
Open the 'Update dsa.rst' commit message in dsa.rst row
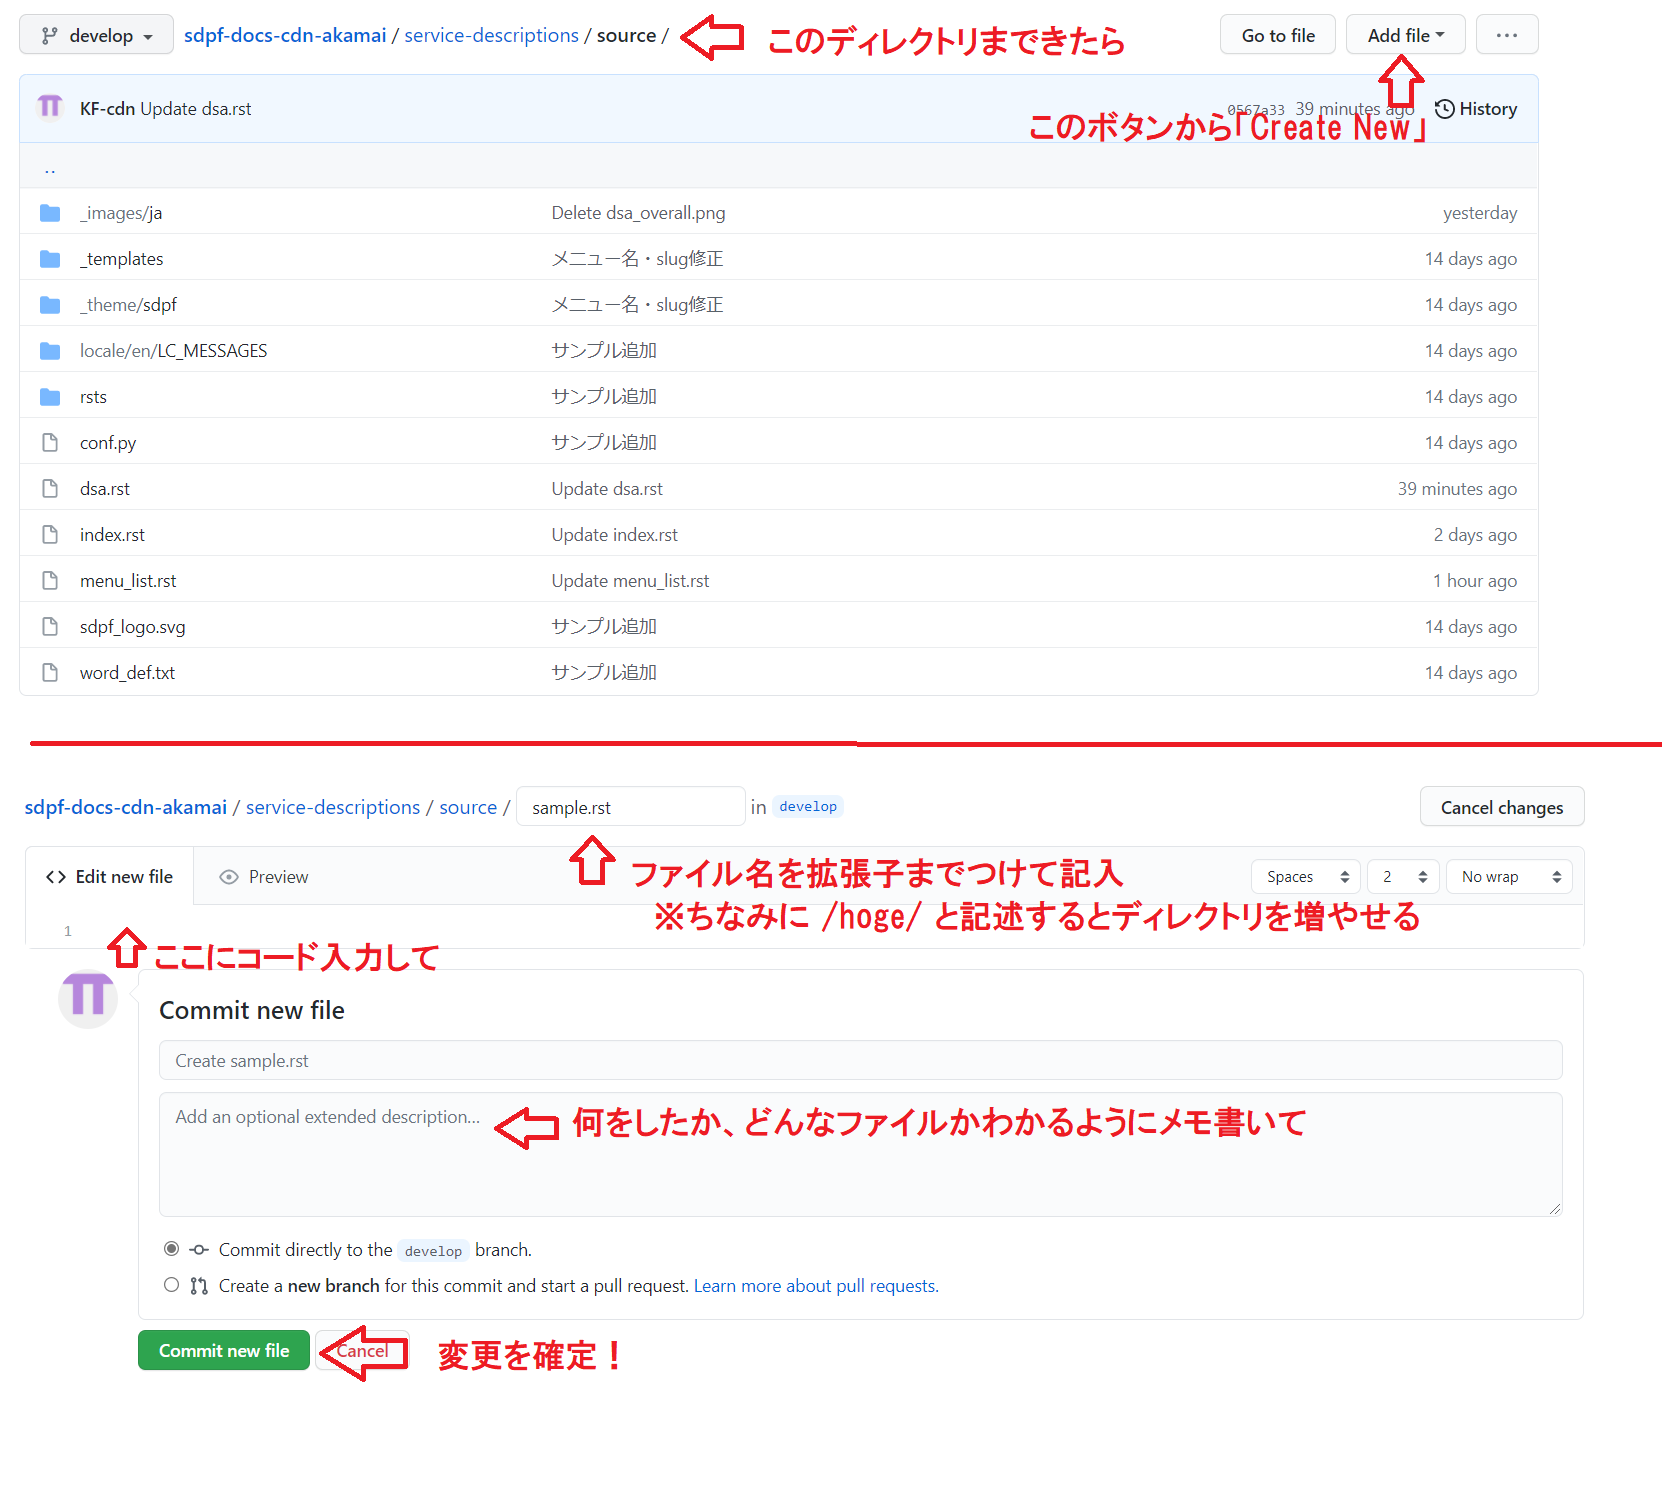pyautogui.click(x=607, y=489)
